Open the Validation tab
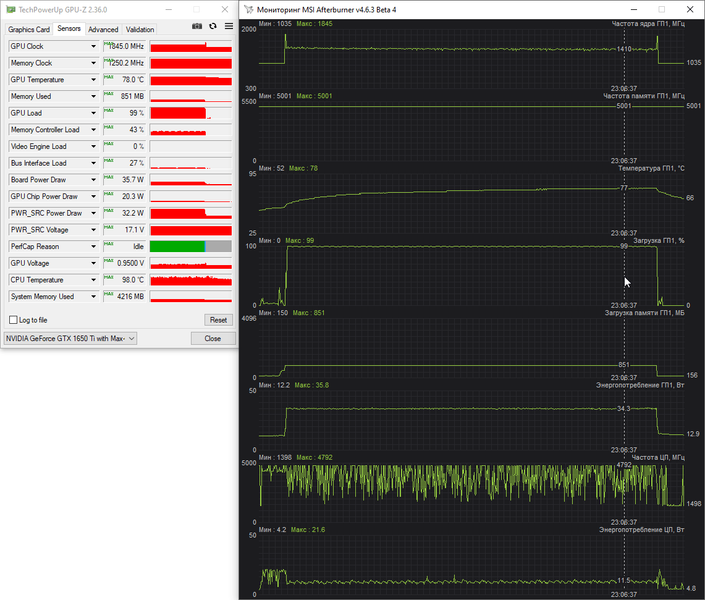The width and height of the screenshot is (705, 600). pyautogui.click(x=140, y=30)
